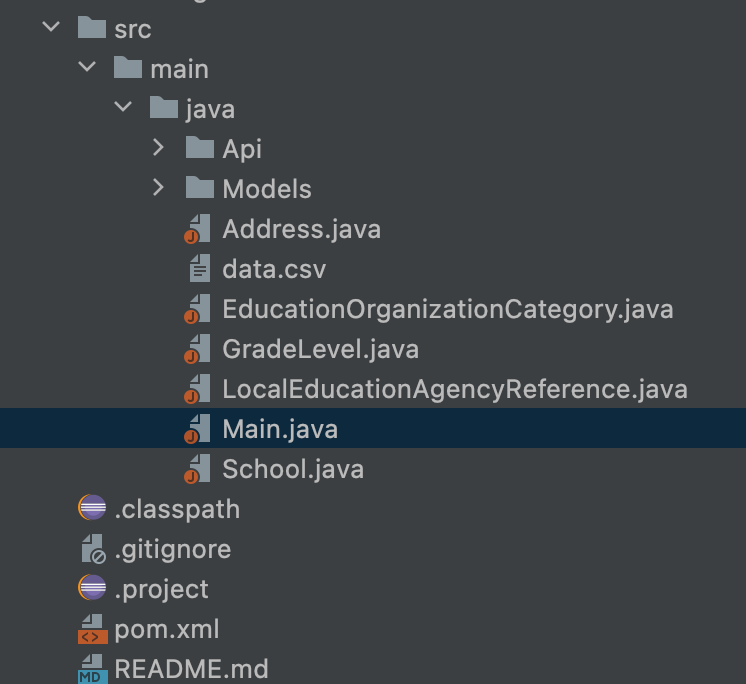The height and width of the screenshot is (684, 746).
Task: Click the data.csv file icon
Action: (200, 268)
